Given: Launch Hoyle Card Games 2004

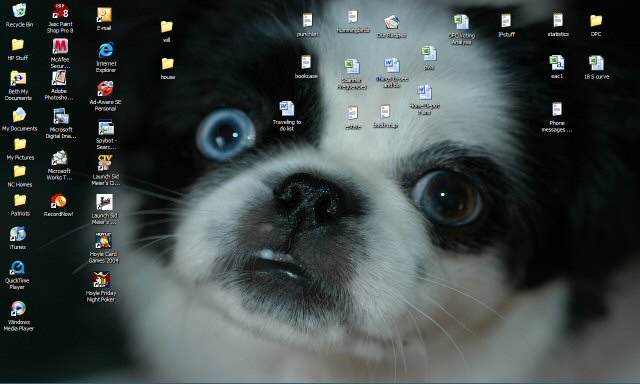Looking at the screenshot, I should [103, 241].
